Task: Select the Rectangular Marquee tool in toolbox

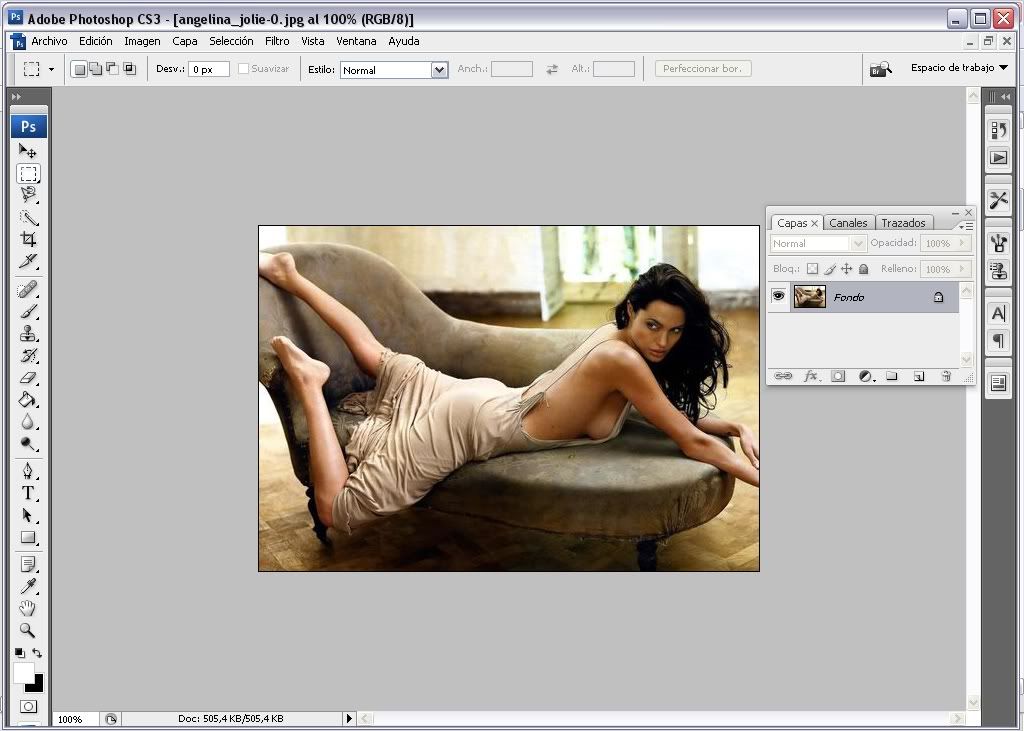Action: (x=27, y=173)
